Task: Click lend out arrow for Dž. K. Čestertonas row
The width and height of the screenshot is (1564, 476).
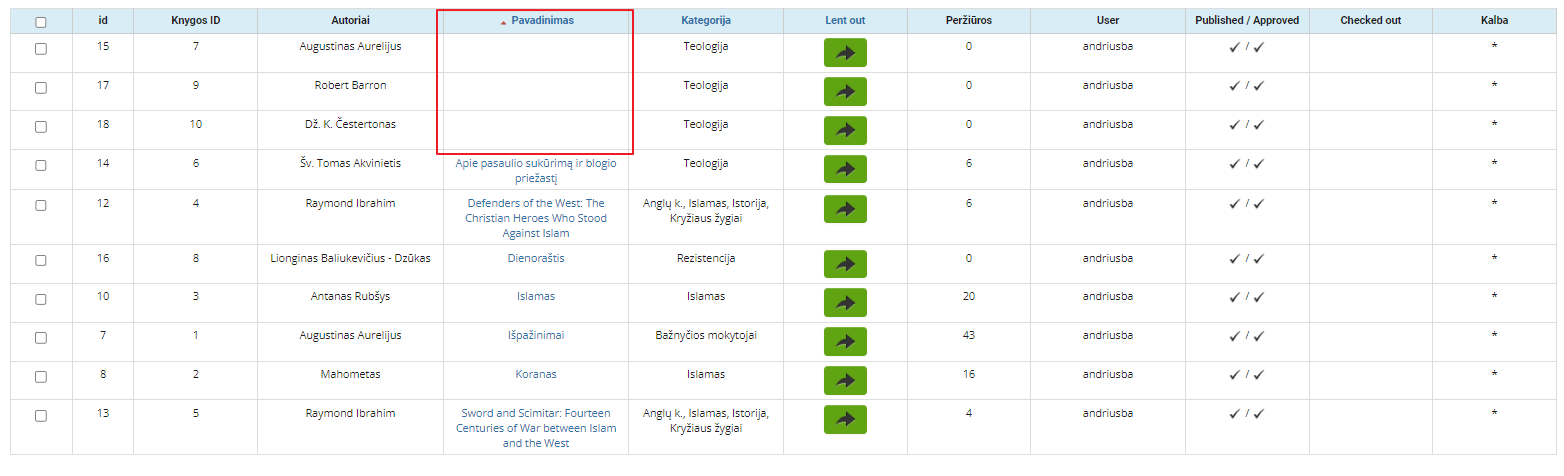Action: [845, 131]
